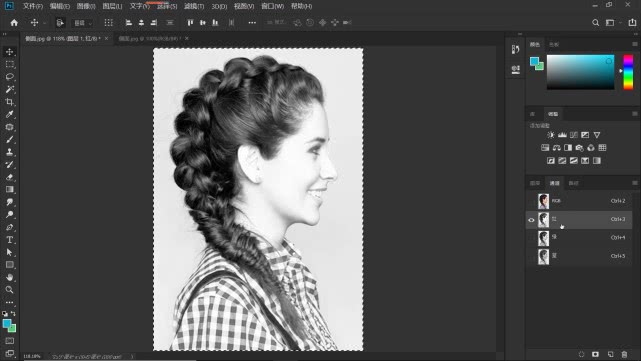Click align bottom edges icon
The image size is (641, 361).
[x=215, y=23]
